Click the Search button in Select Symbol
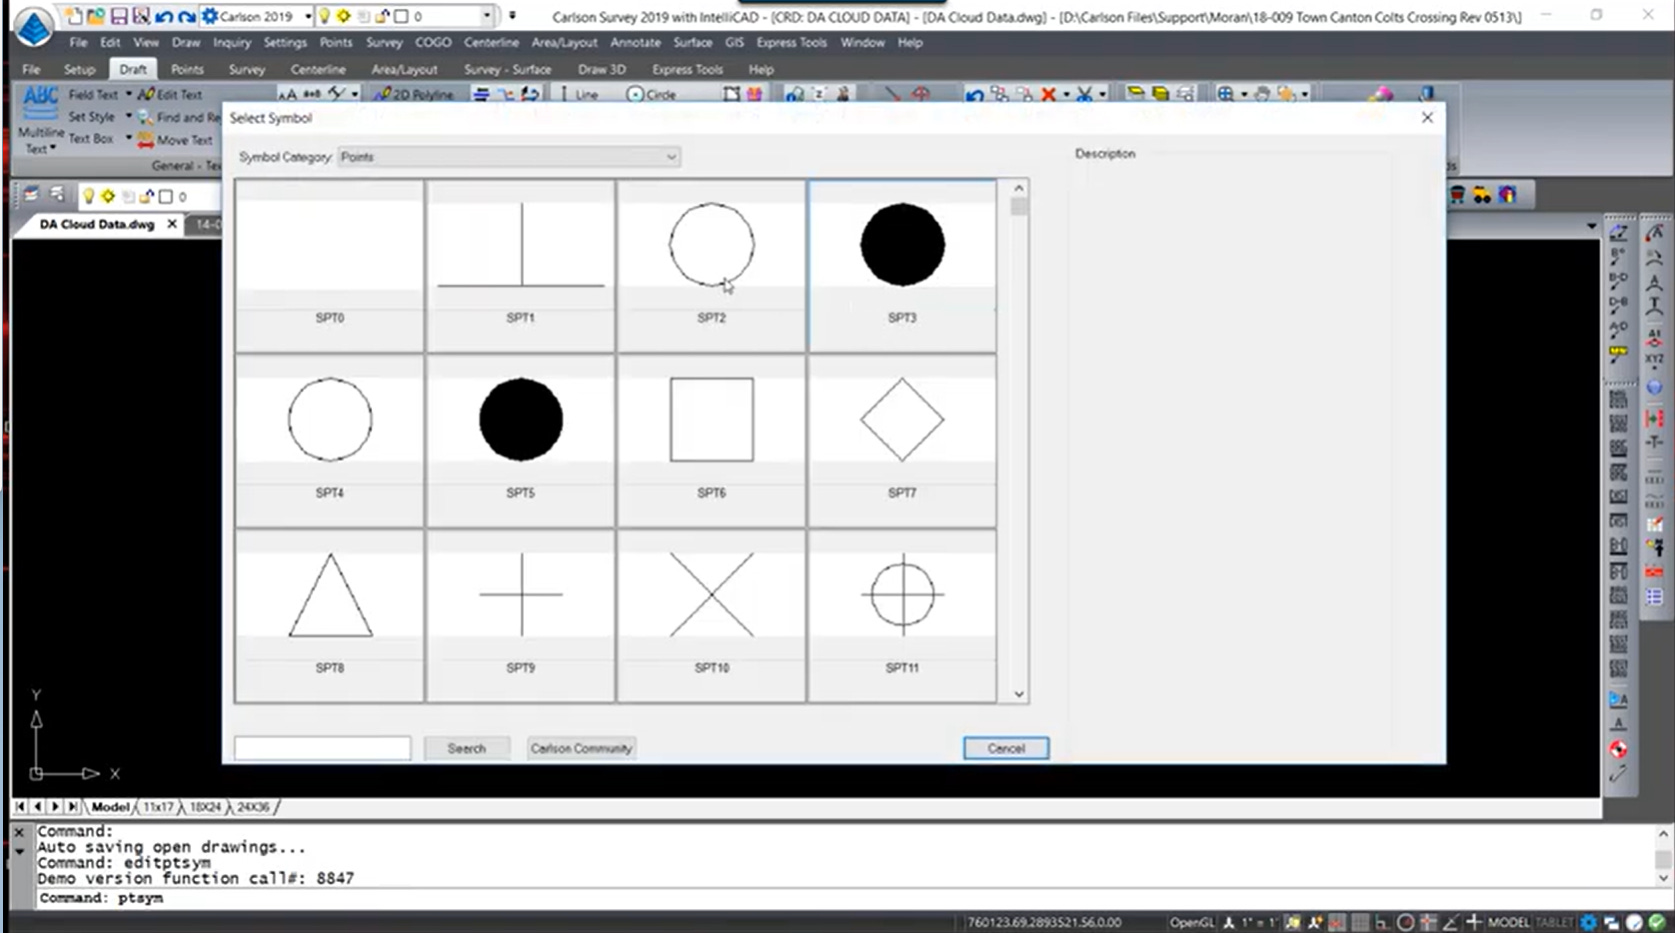The height and width of the screenshot is (933, 1675). click(466, 748)
